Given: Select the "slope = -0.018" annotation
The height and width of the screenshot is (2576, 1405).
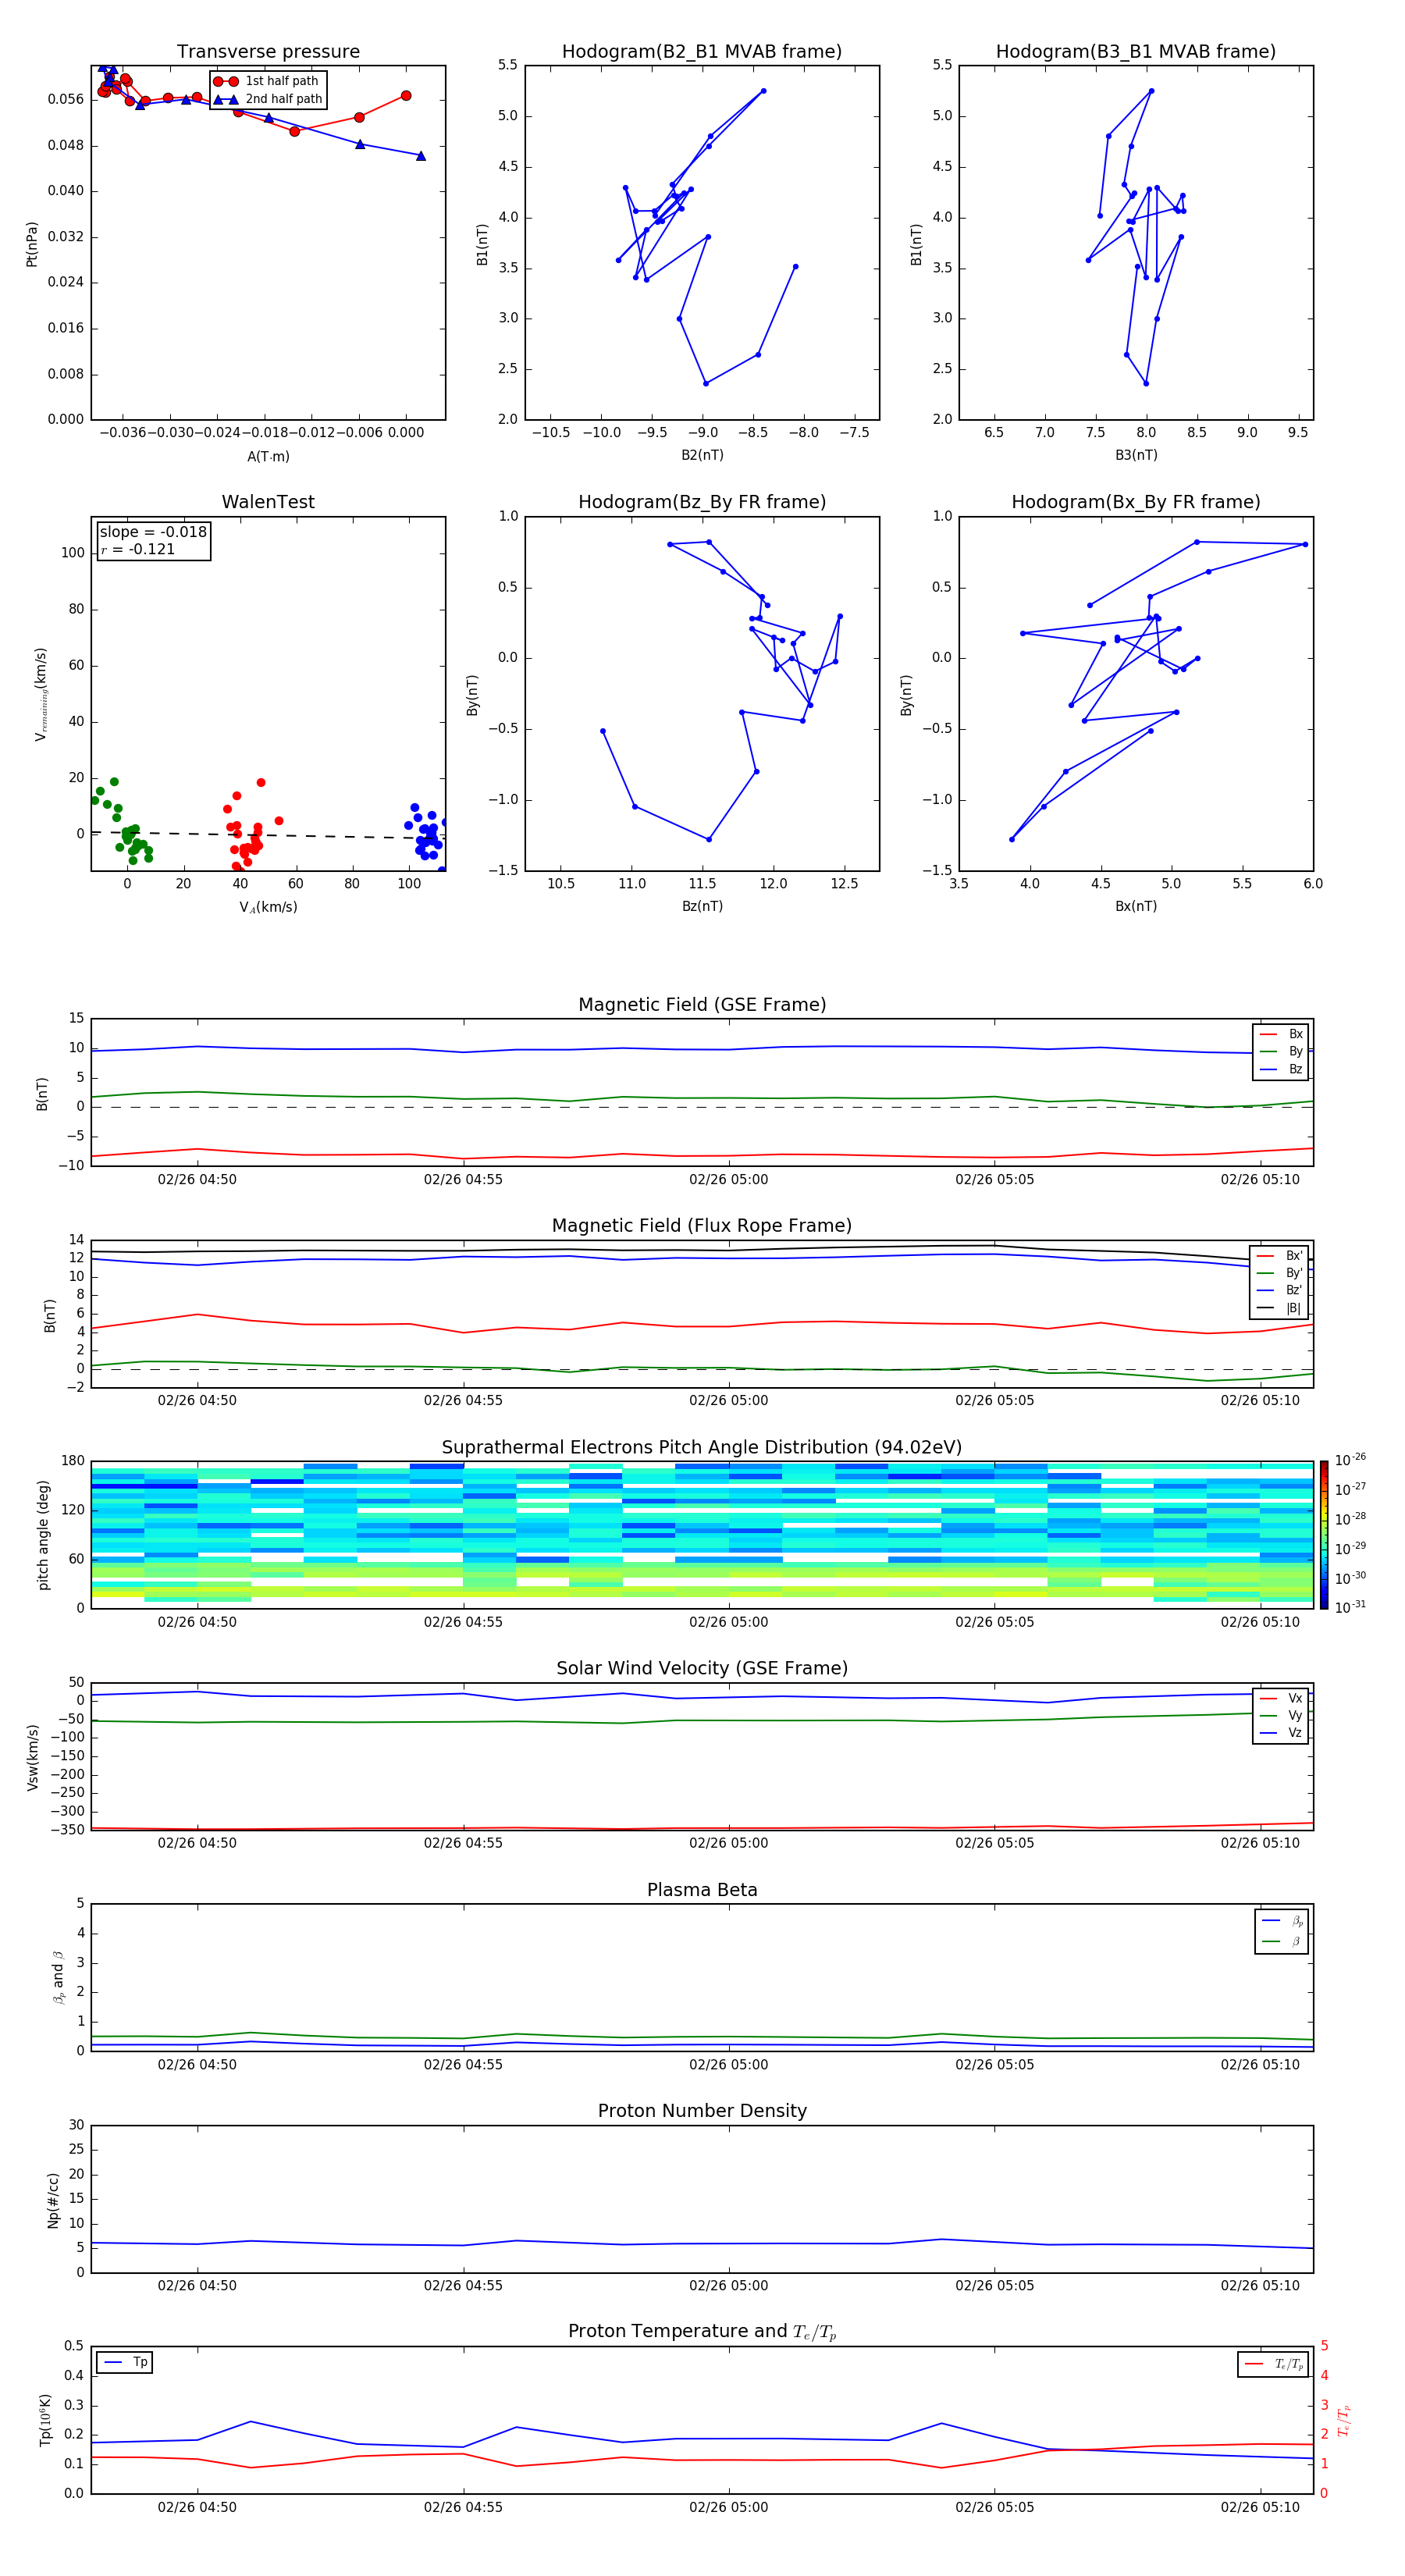Looking at the screenshot, I should tap(153, 532).
